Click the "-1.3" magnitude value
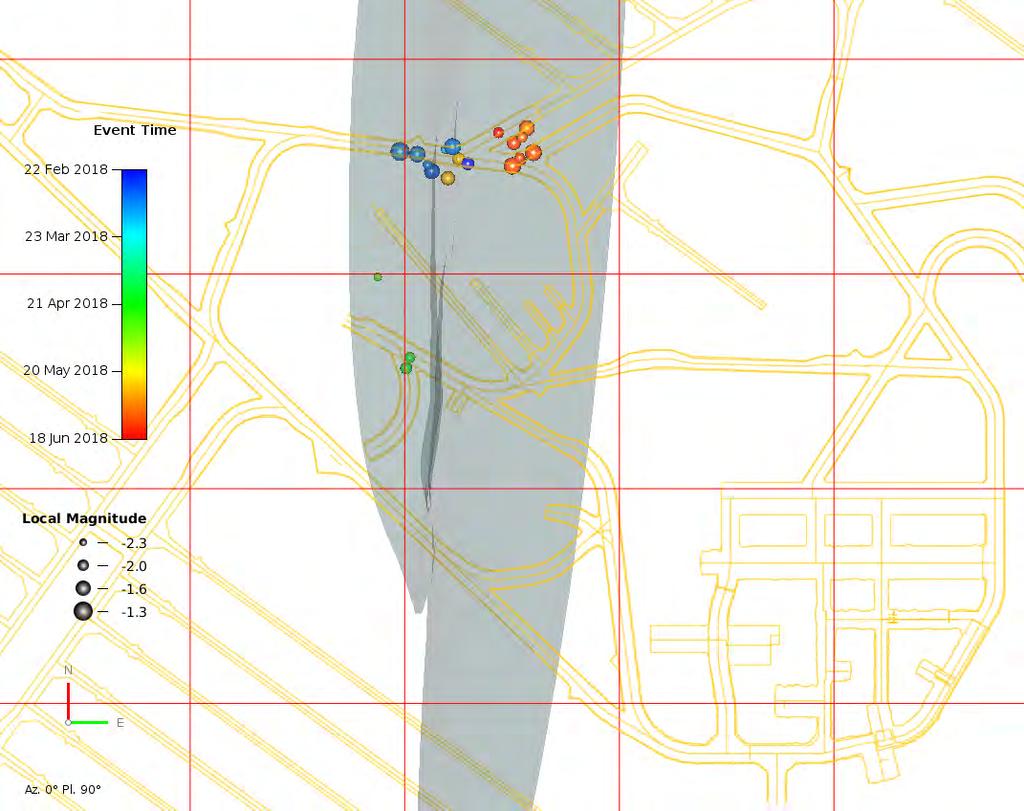Viewport: 1024px width, 811px height. coord(134,612)
